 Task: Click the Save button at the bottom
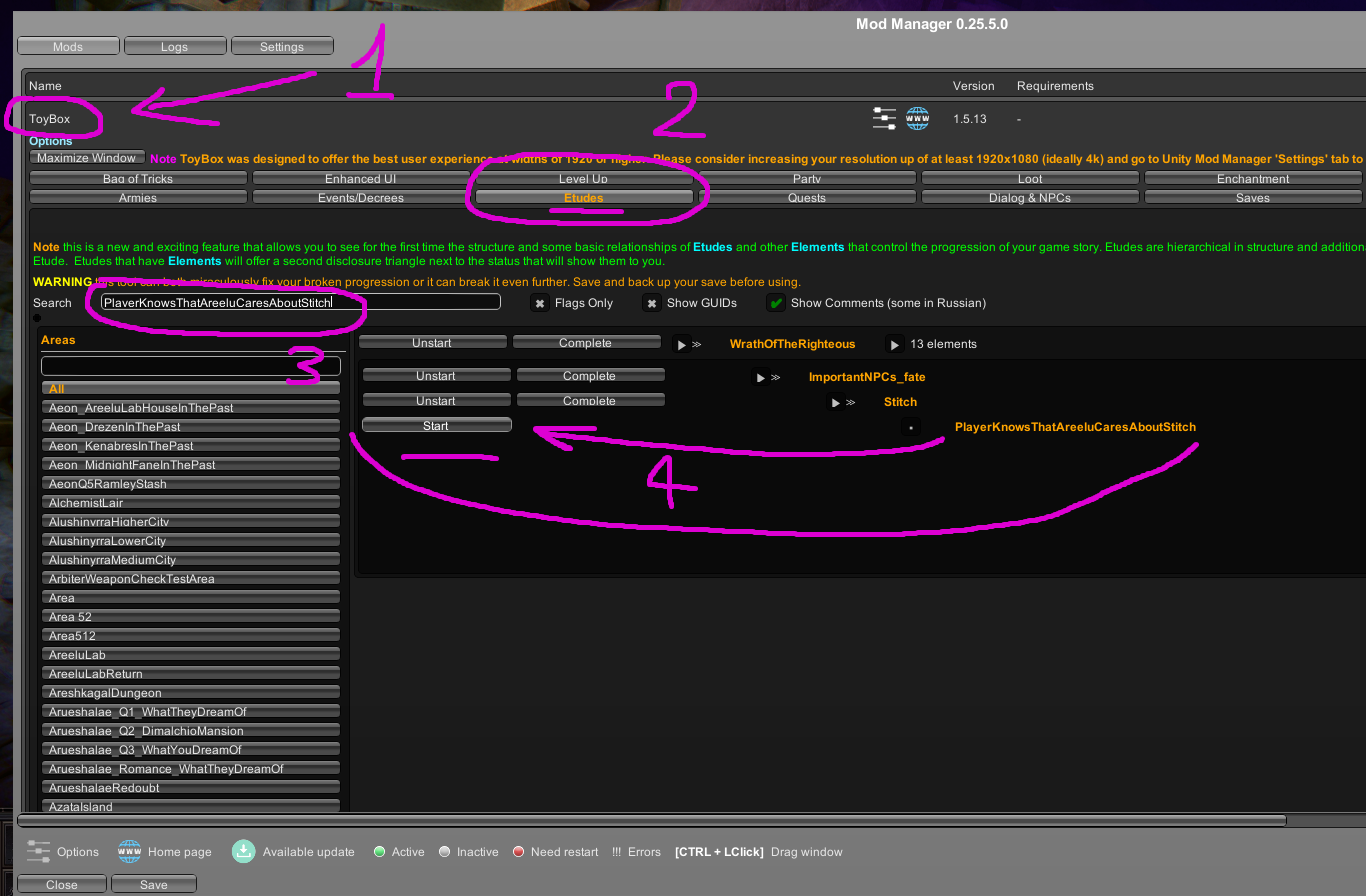click(x=154, y=884)
